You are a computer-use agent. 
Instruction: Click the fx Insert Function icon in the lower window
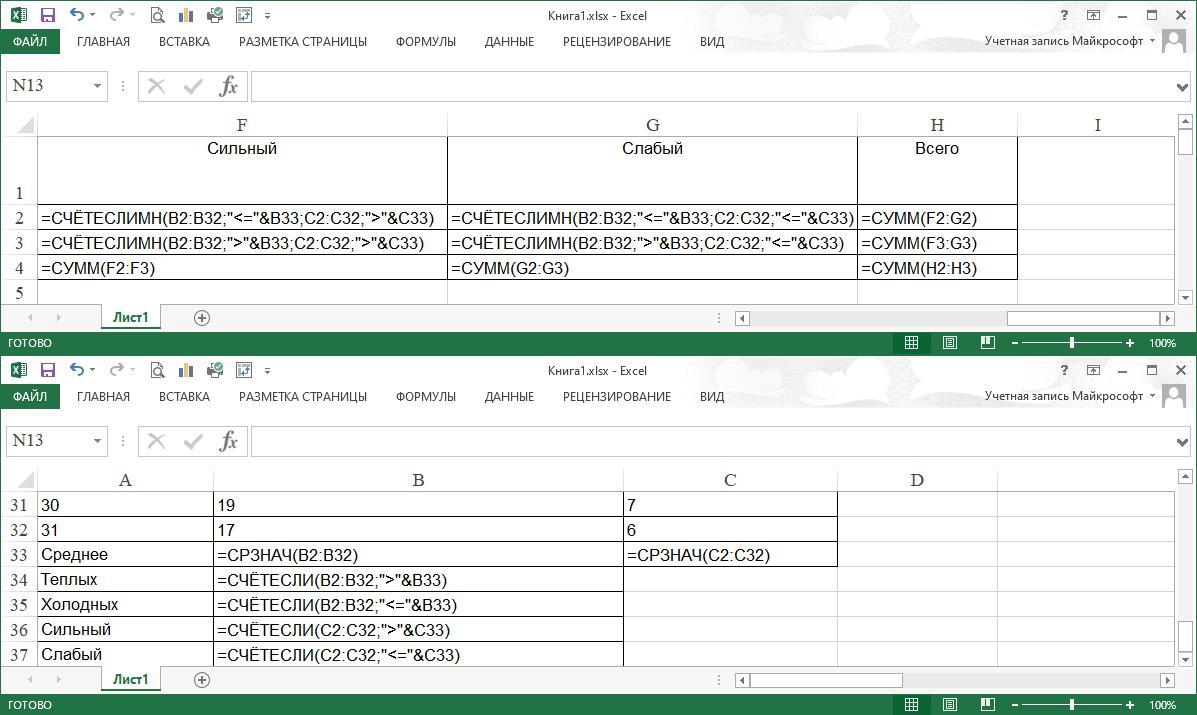tap(228, 441)
